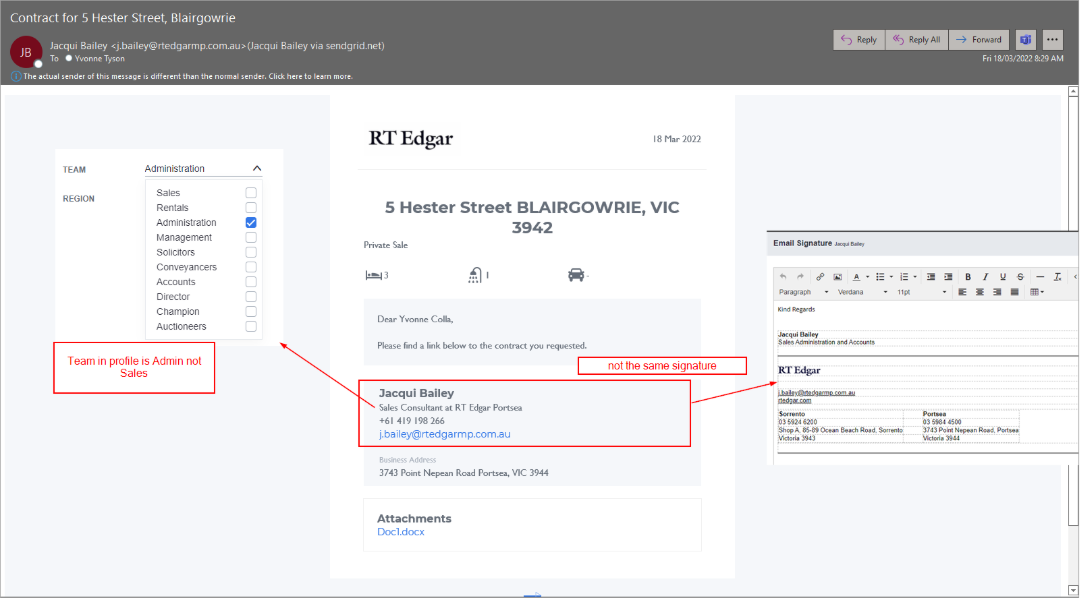Clear formatting in signature editor
Viewport: 1080px width, 598px height.
1058,277
